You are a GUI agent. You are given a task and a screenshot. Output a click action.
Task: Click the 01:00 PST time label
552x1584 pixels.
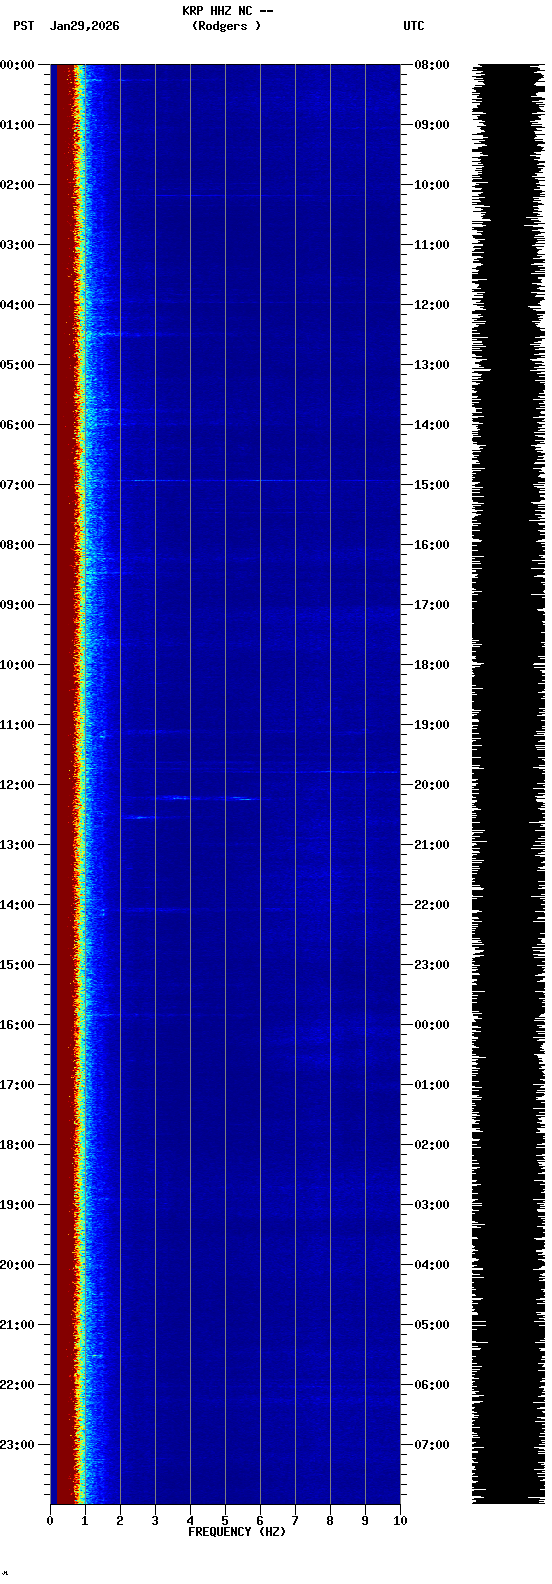tap(18, 125)
